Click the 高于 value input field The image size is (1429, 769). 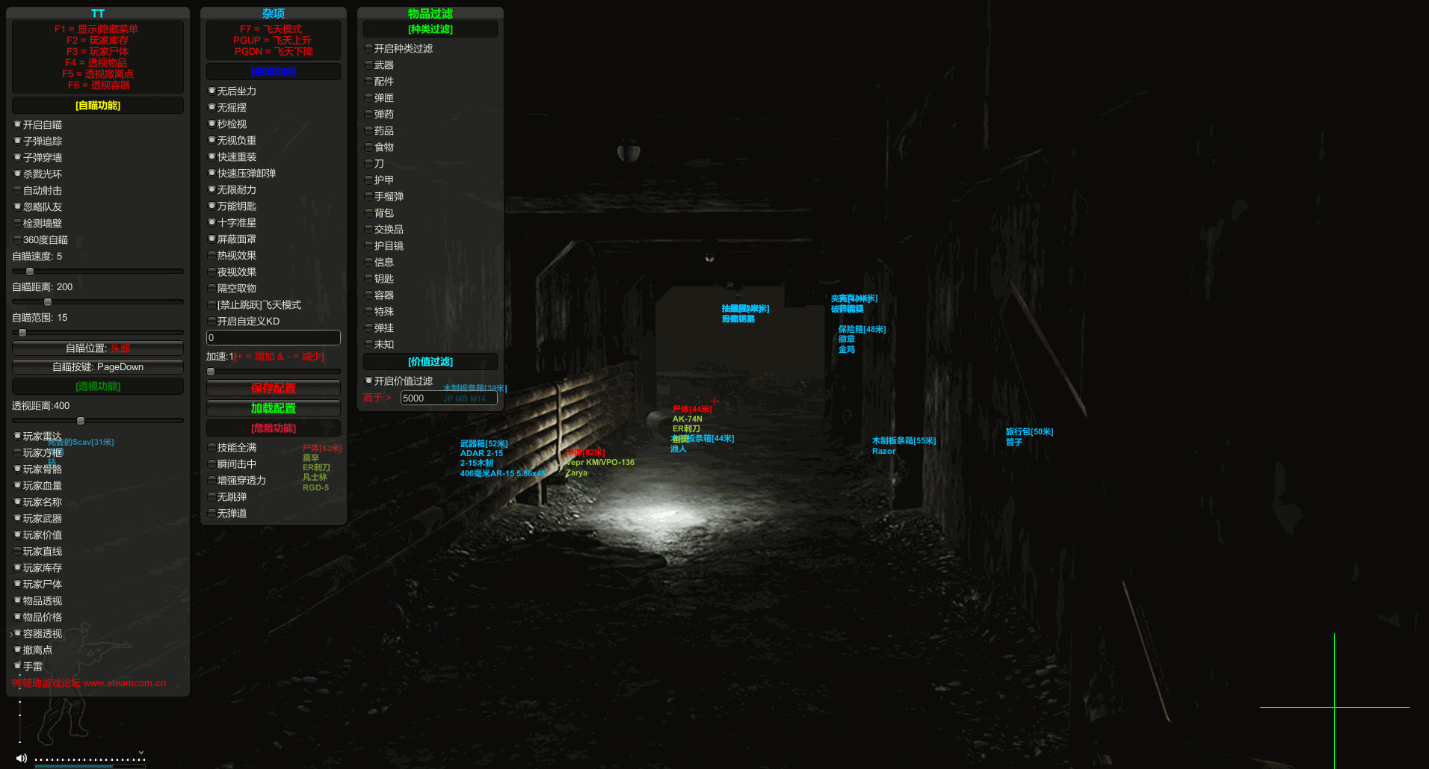coord(449,398)
